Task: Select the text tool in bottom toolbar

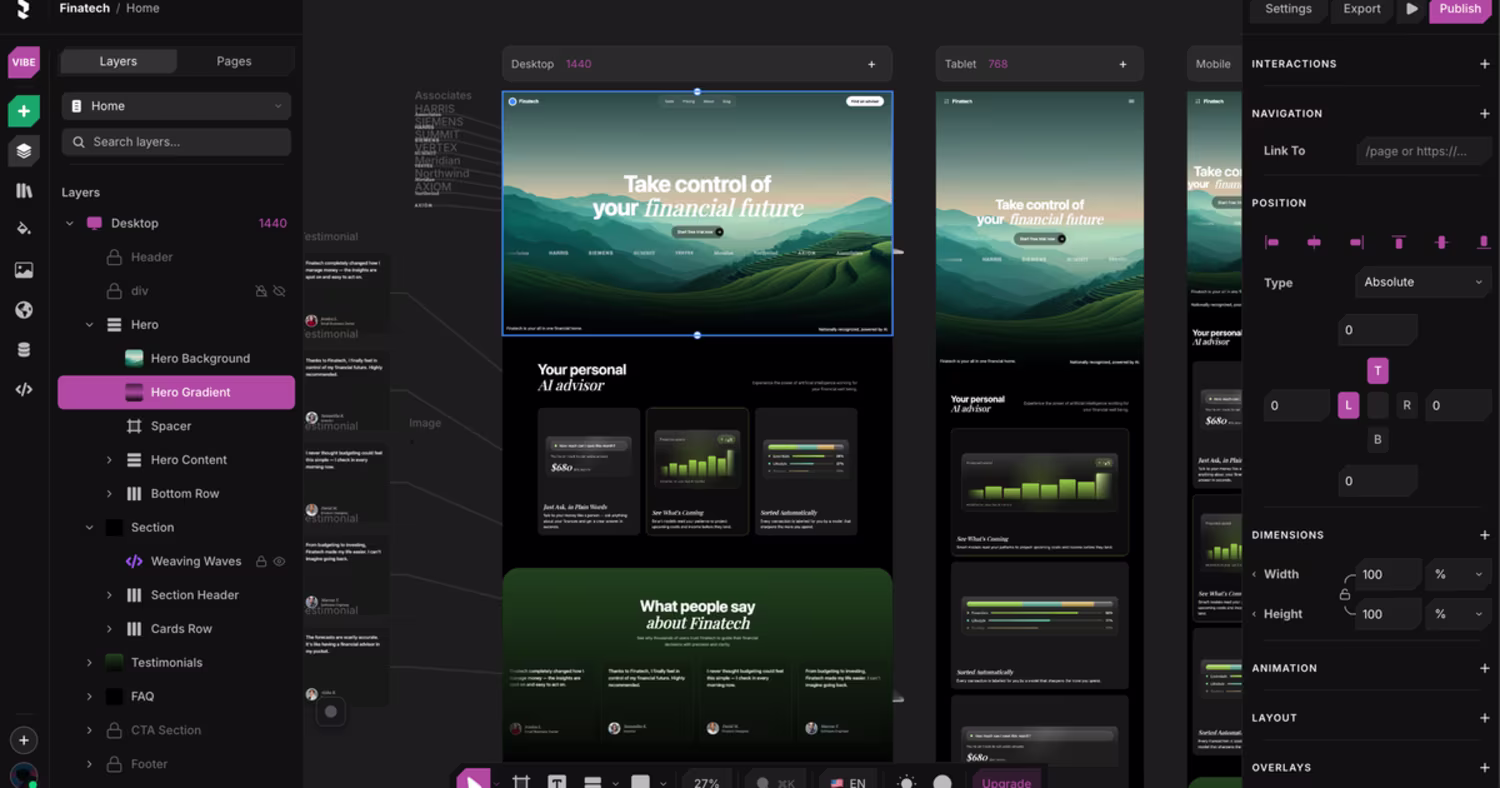Action: 557,782
